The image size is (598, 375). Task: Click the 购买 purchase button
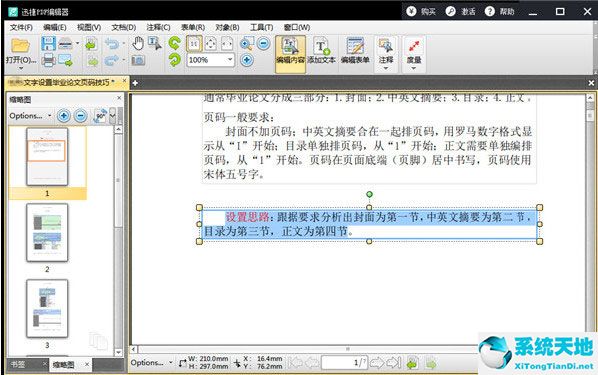[x=421, y=11]
